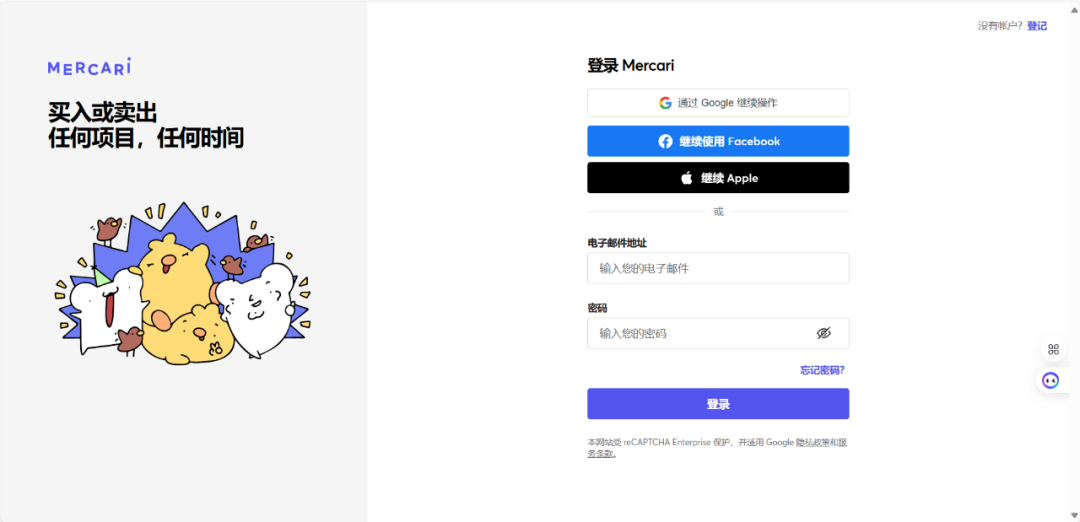1080x522 pixels.
Task: Continue with Apple button
Action: coord(718,178)
